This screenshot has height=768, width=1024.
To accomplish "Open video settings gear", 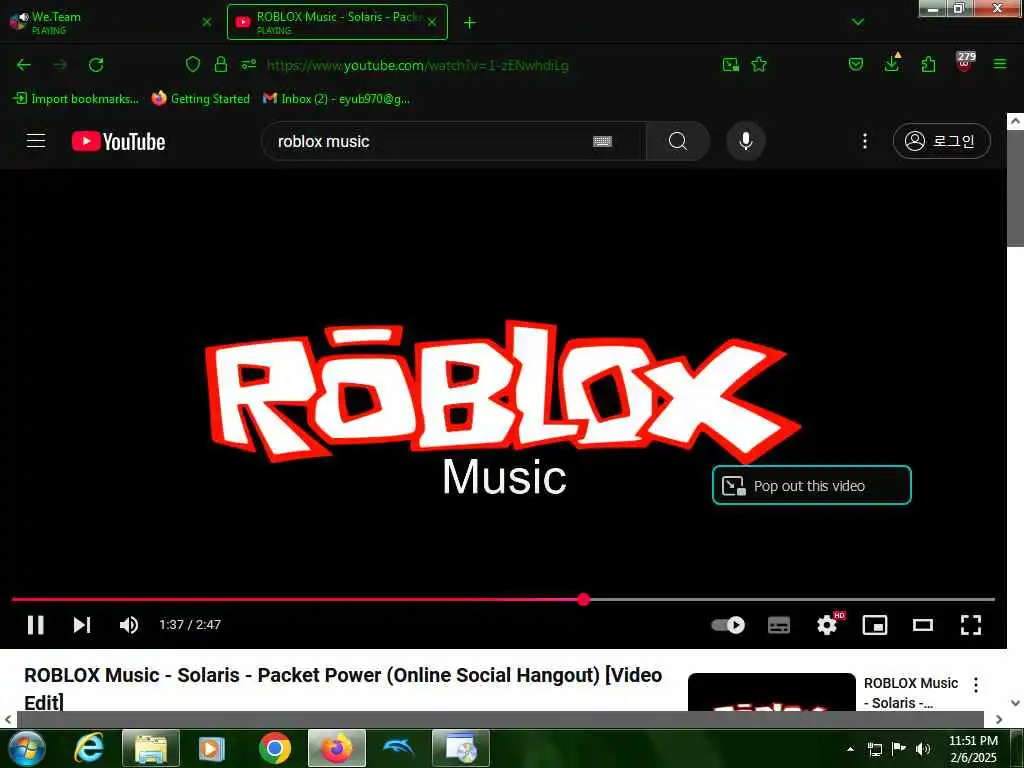I will pos(827,625).
